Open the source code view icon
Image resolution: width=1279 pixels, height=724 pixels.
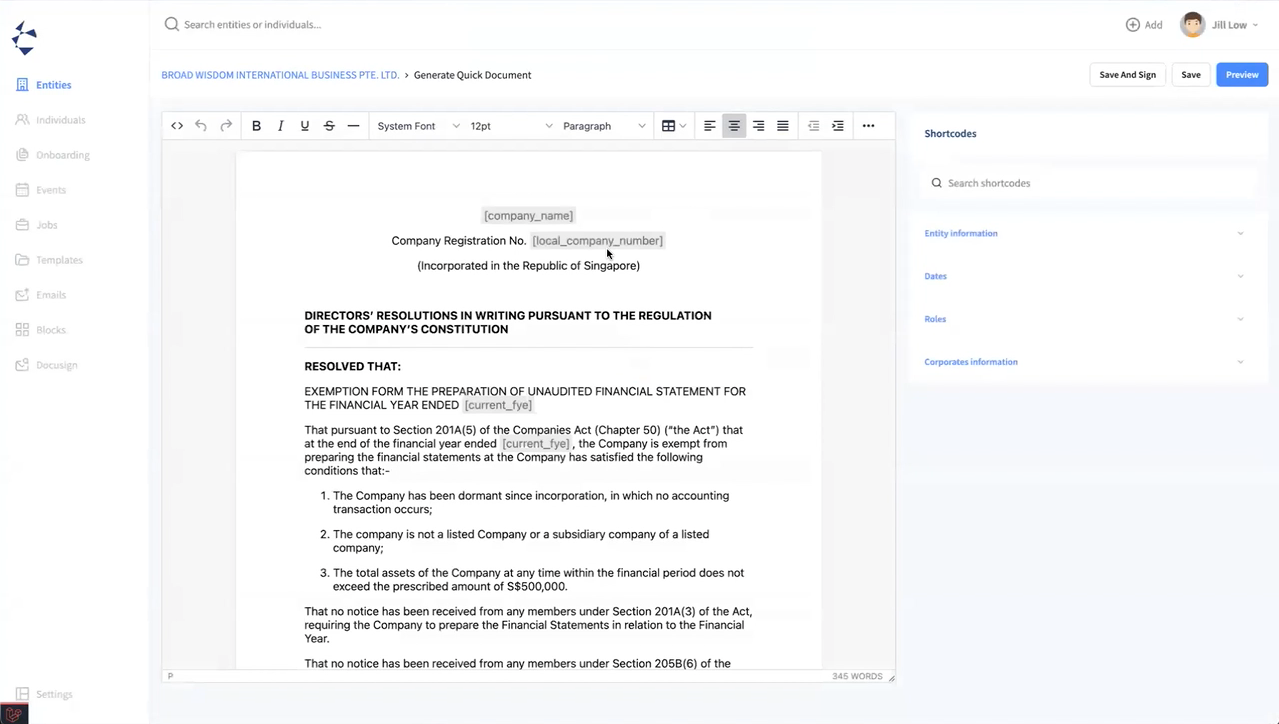pos(177,126)
